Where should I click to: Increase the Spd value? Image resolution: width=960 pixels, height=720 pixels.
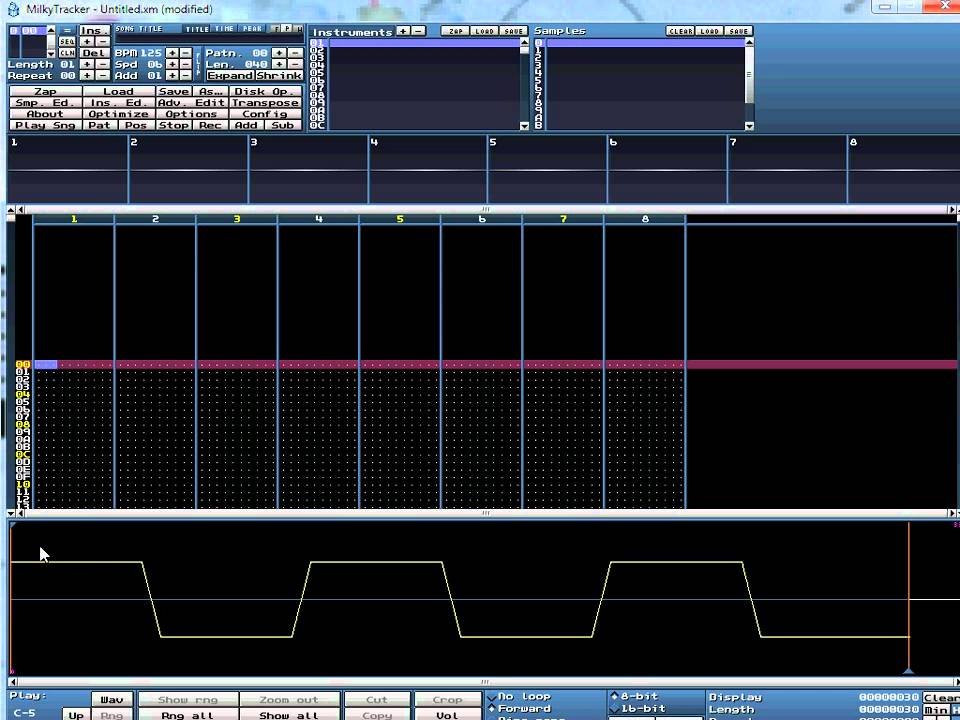coord(173,64)
